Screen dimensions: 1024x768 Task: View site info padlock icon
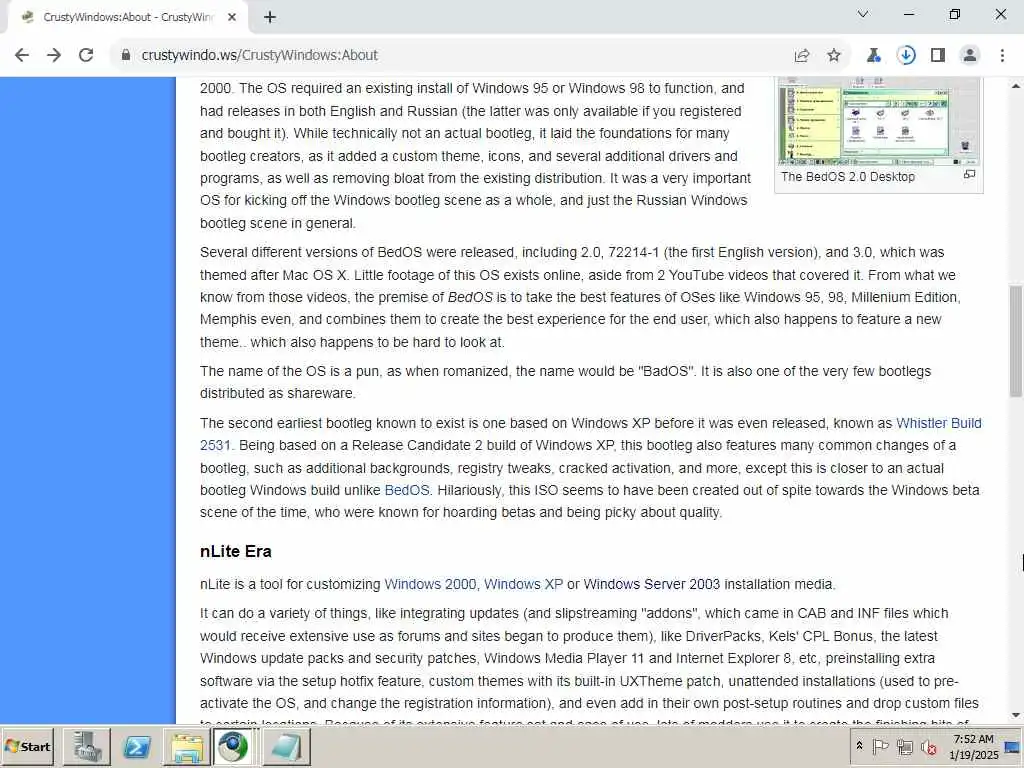click(x=126, y=55)
